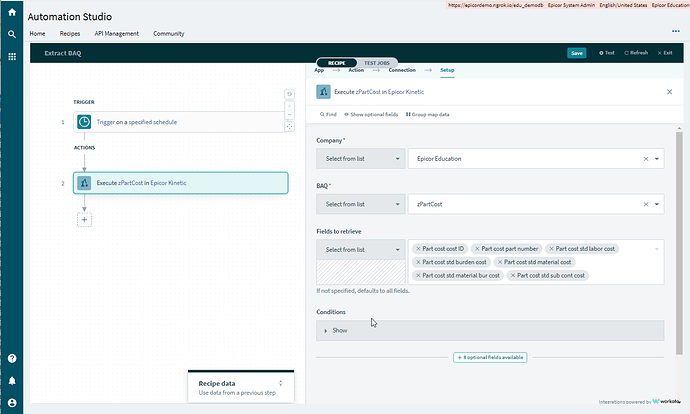Image resolution: width=690 pixels, height=414 pixels.
Task: Open the notifications bell icon
Action: [x=12, y=381]
